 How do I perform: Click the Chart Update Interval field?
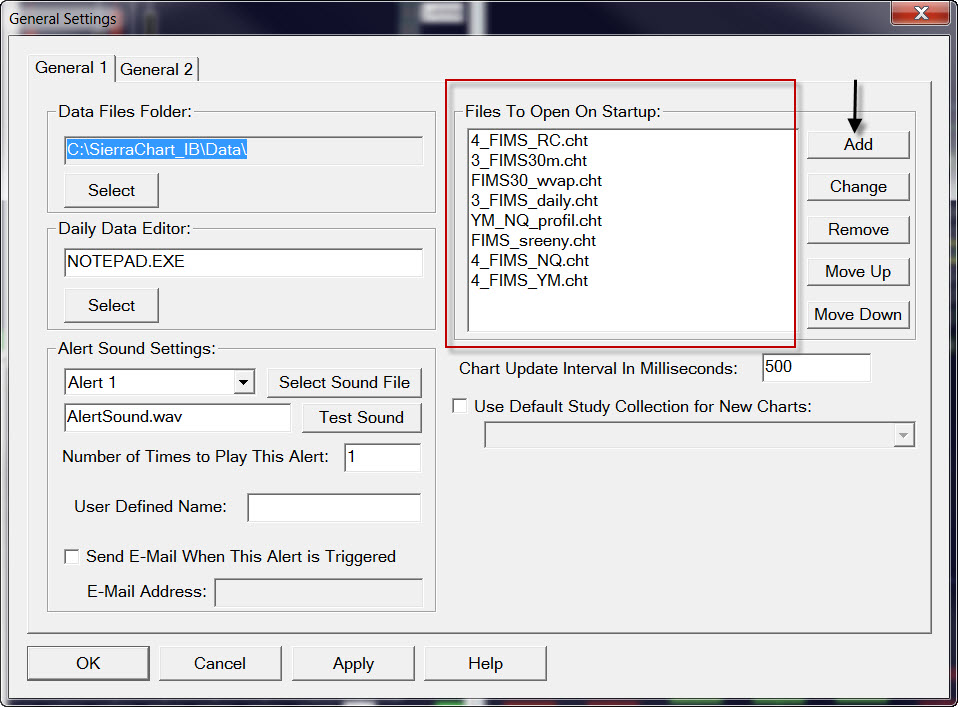pos(816,367)
